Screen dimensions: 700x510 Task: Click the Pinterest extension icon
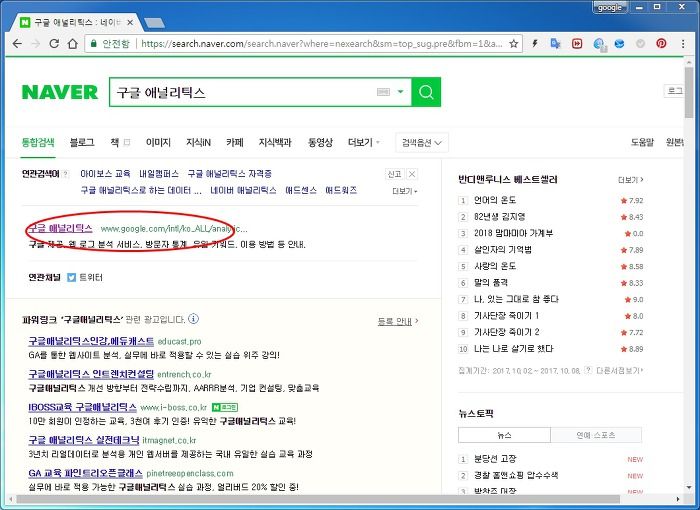pyautogui.click(x=661, y=43)
